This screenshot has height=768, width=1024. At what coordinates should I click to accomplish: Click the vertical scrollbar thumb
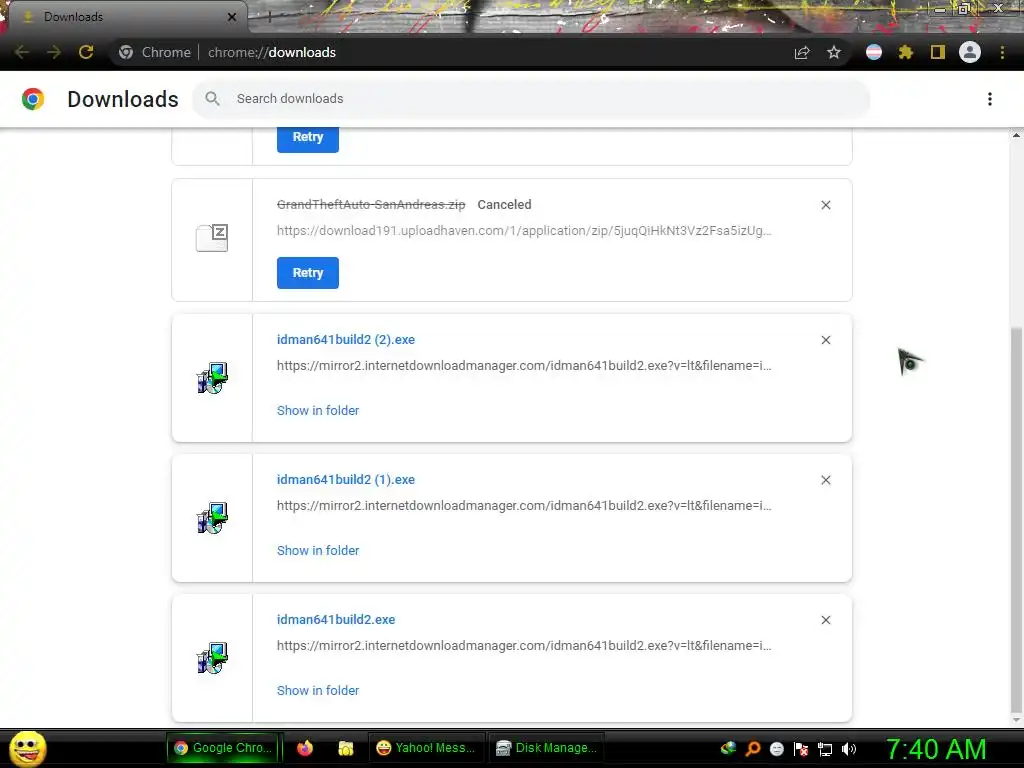[1016, 519]
